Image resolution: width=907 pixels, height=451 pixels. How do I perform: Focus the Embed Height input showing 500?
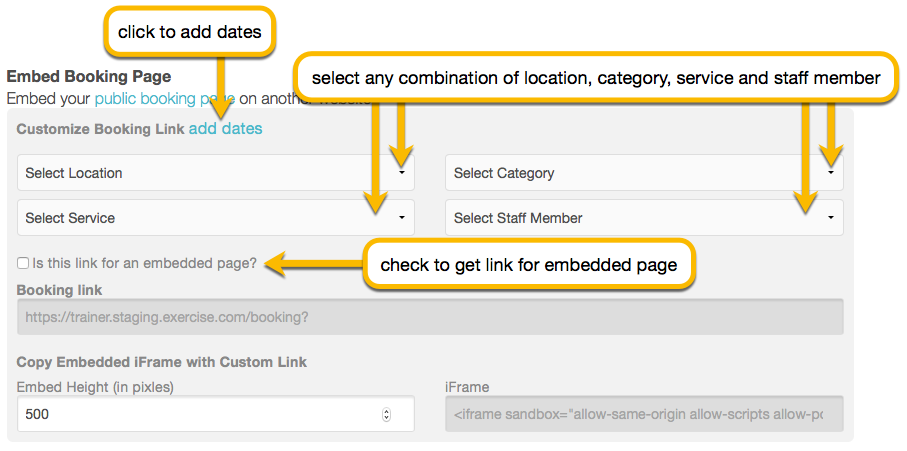point(216,413)
